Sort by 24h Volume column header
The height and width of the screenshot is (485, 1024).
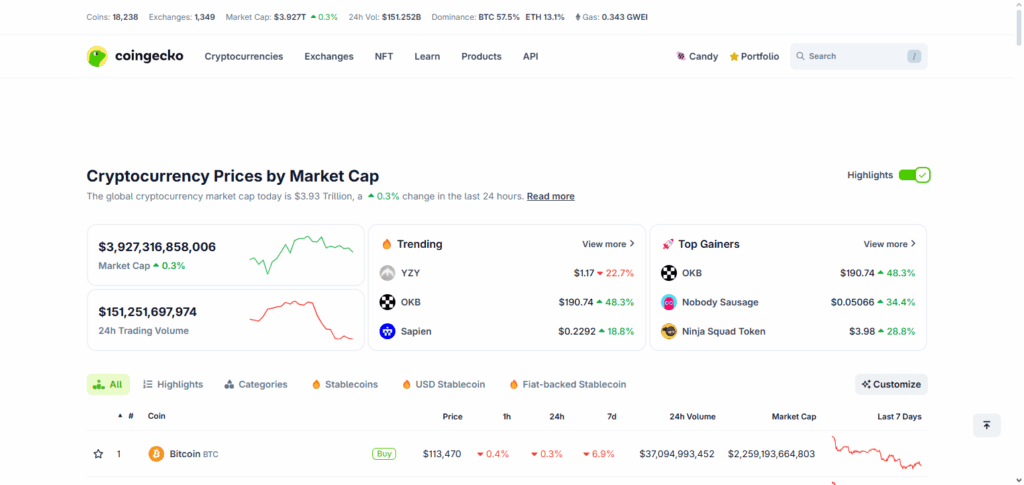coord(692,416)
